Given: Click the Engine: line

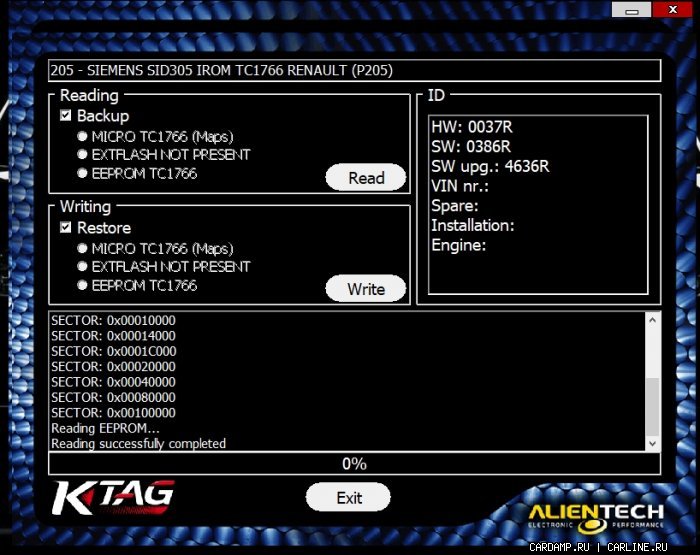Looking at the screenshot, I should pos(458,245).
